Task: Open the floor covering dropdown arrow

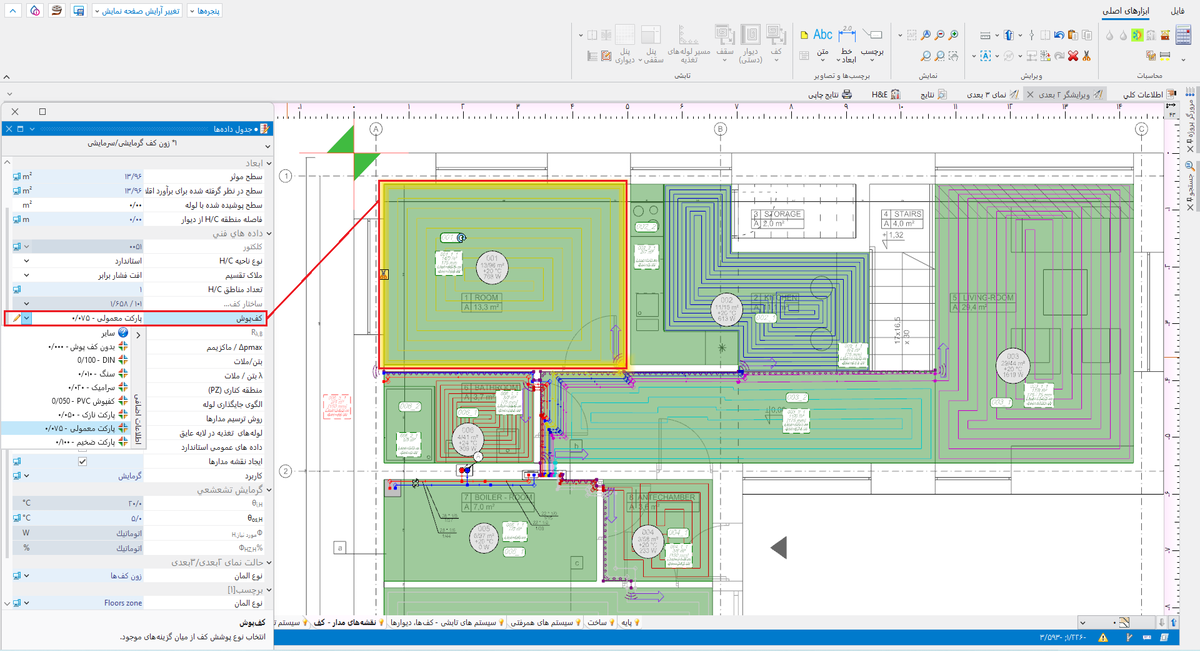Action: click(27, 317)
